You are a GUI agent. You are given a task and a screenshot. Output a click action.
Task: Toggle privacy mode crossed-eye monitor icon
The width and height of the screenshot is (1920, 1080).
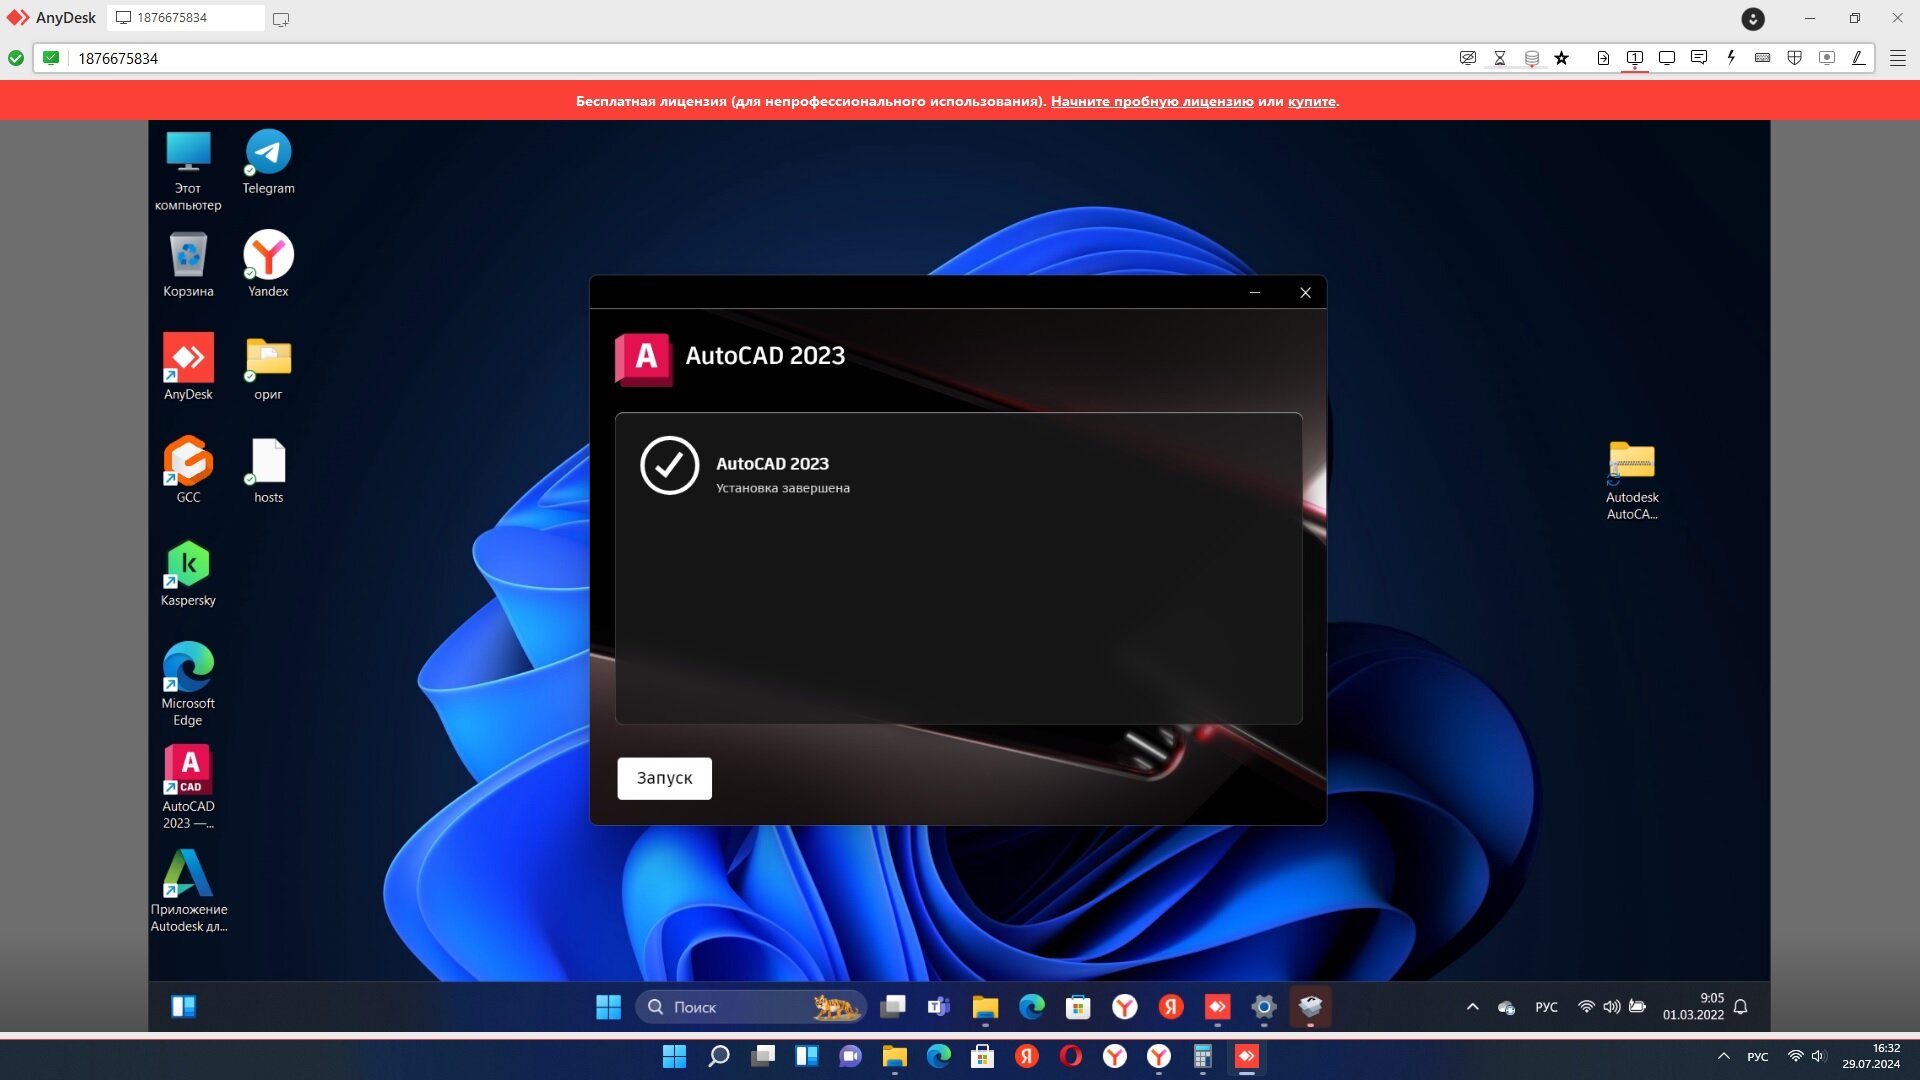point(1468,58)
